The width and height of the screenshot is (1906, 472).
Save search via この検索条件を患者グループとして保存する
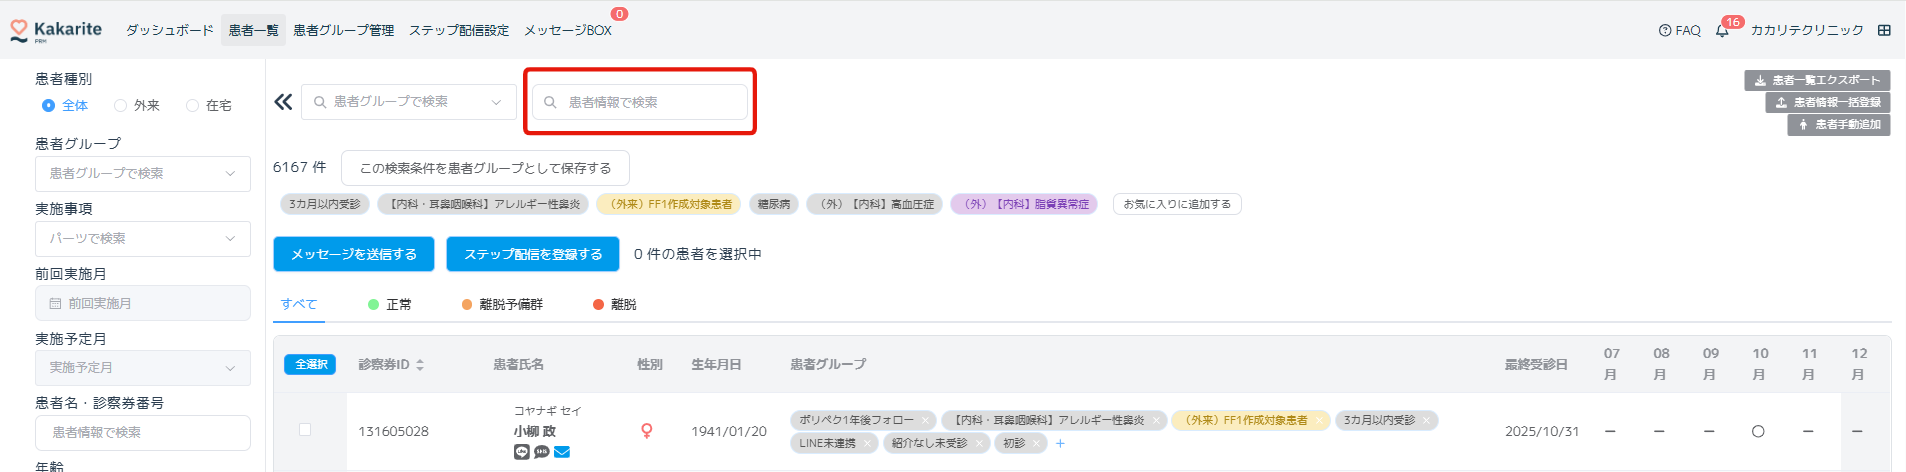485,168
